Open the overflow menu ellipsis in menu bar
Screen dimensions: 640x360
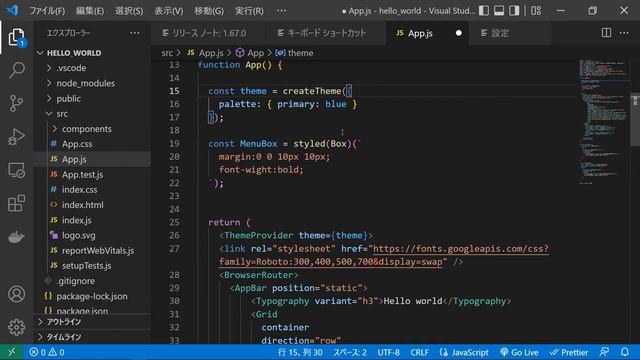tap(281, 11)
